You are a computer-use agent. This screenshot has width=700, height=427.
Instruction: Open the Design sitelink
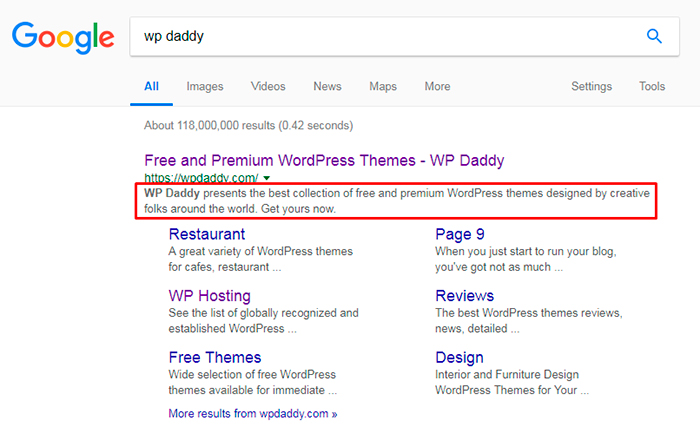(459, 357)
